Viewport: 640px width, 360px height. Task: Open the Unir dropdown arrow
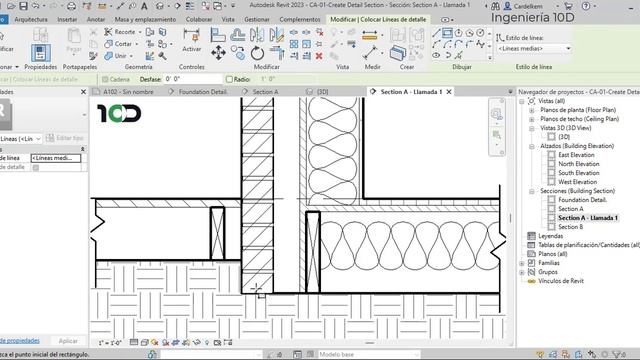pyautogui.click(x=131, y=56)
